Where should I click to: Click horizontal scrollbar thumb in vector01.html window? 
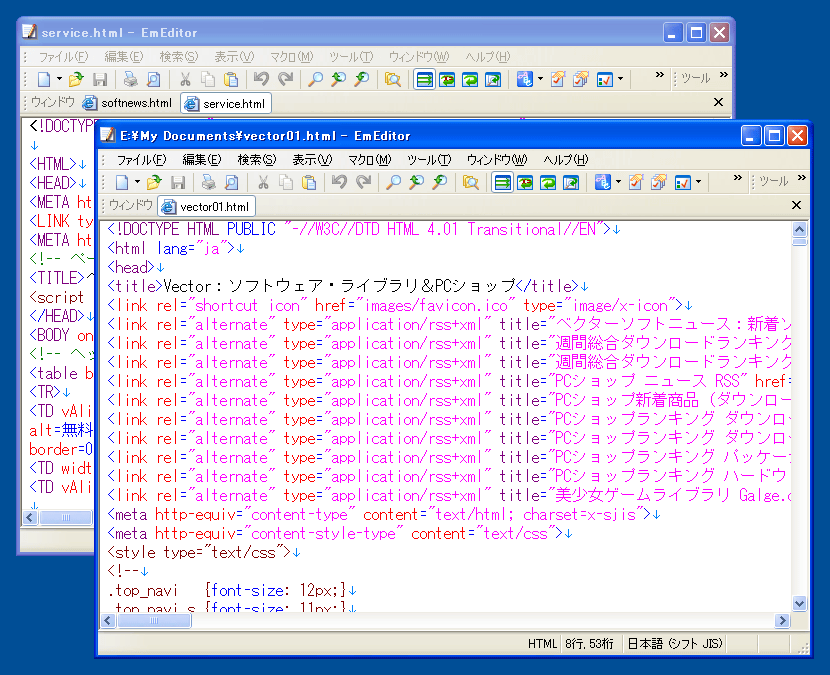point(154,620)
